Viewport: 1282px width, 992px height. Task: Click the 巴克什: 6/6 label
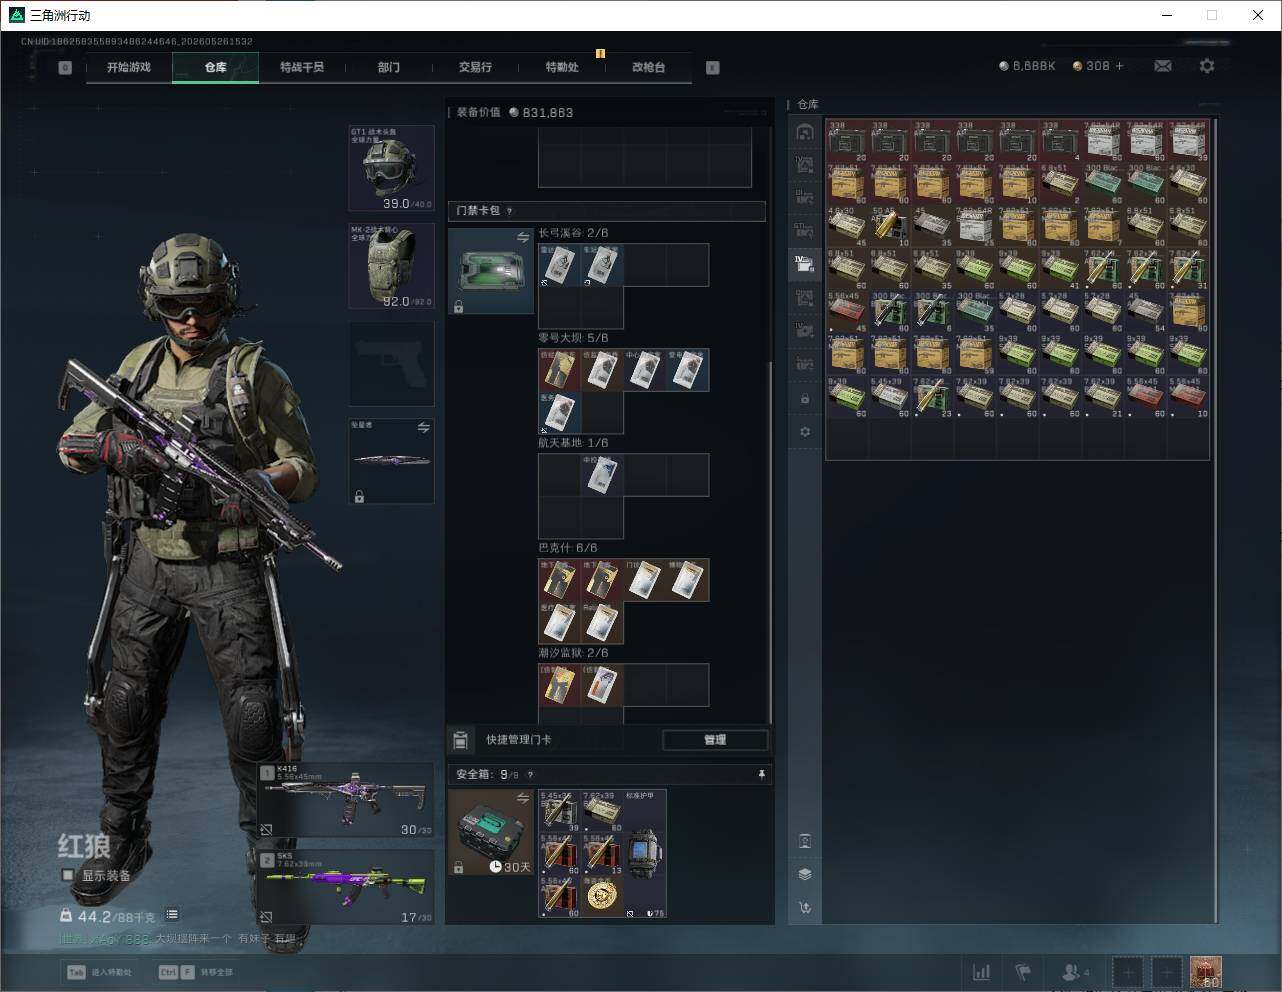pyautogui.click(x=568, y=548)
